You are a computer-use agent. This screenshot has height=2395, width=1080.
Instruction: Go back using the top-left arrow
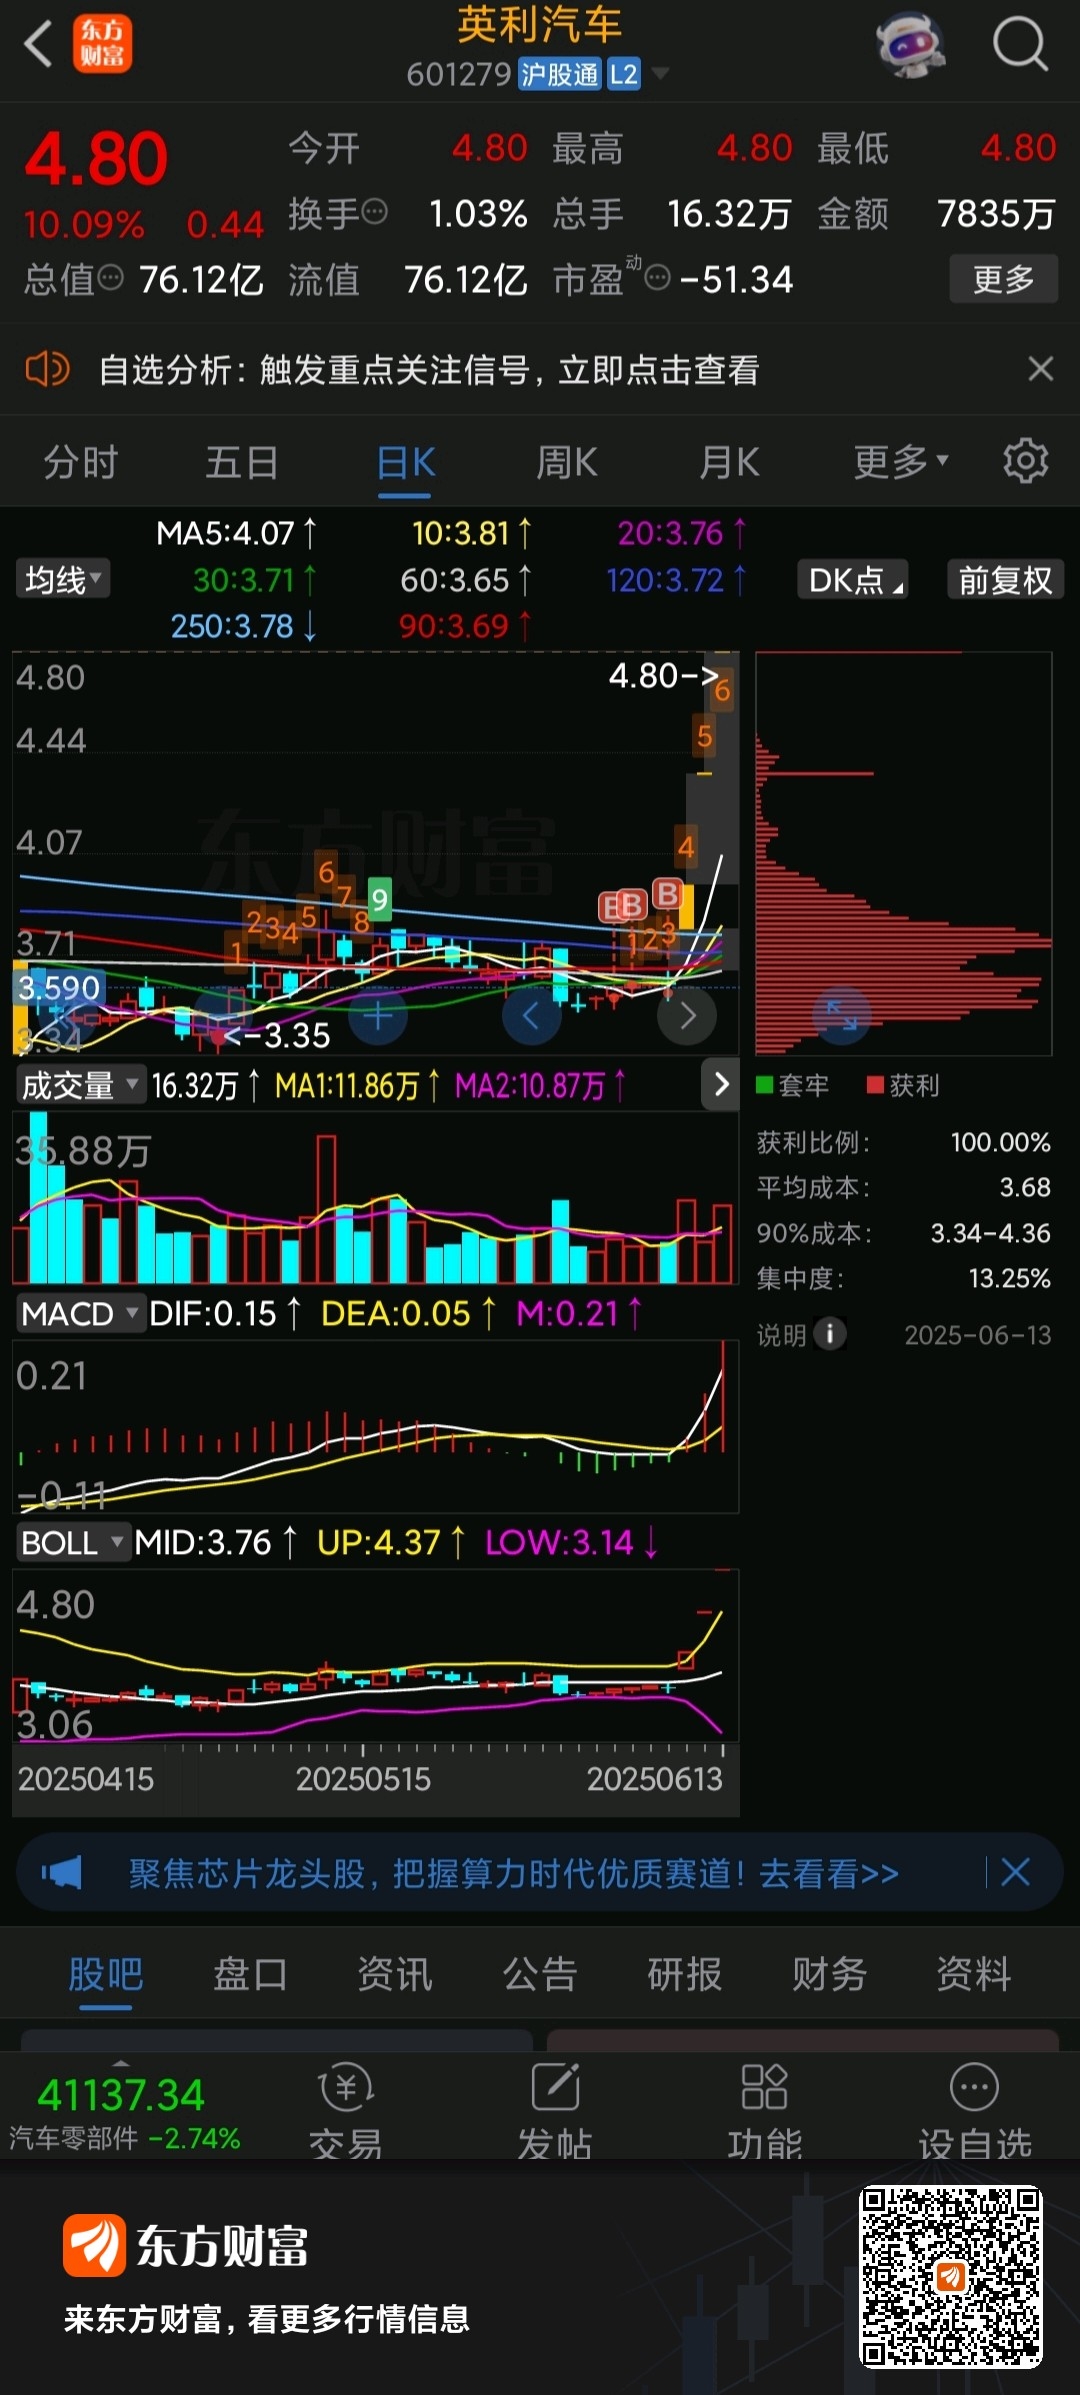click(38, 45)
